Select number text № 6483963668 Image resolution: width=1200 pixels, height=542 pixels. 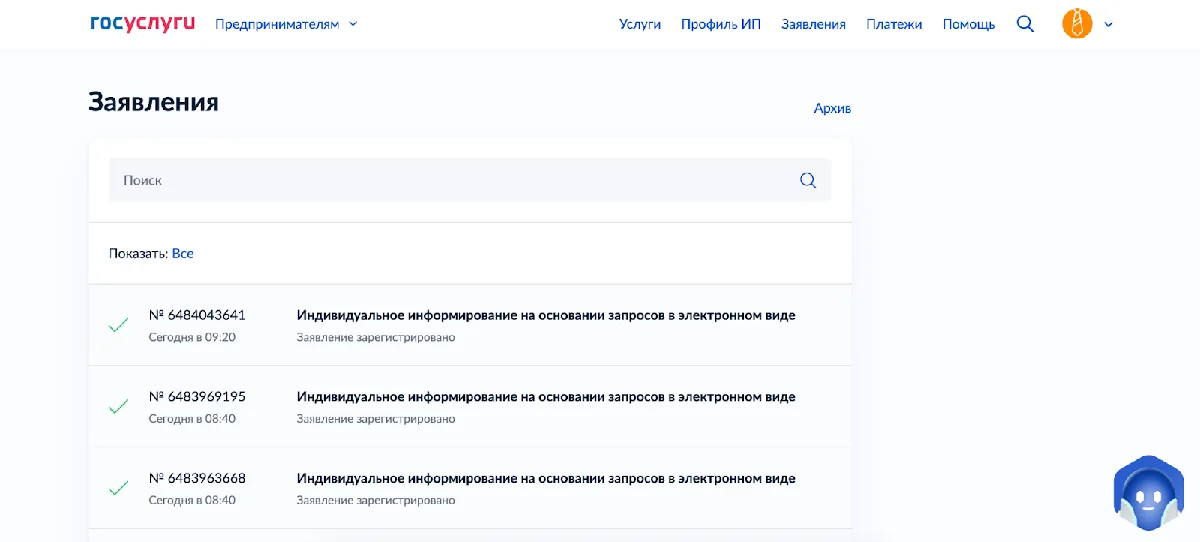pos(197,479)
